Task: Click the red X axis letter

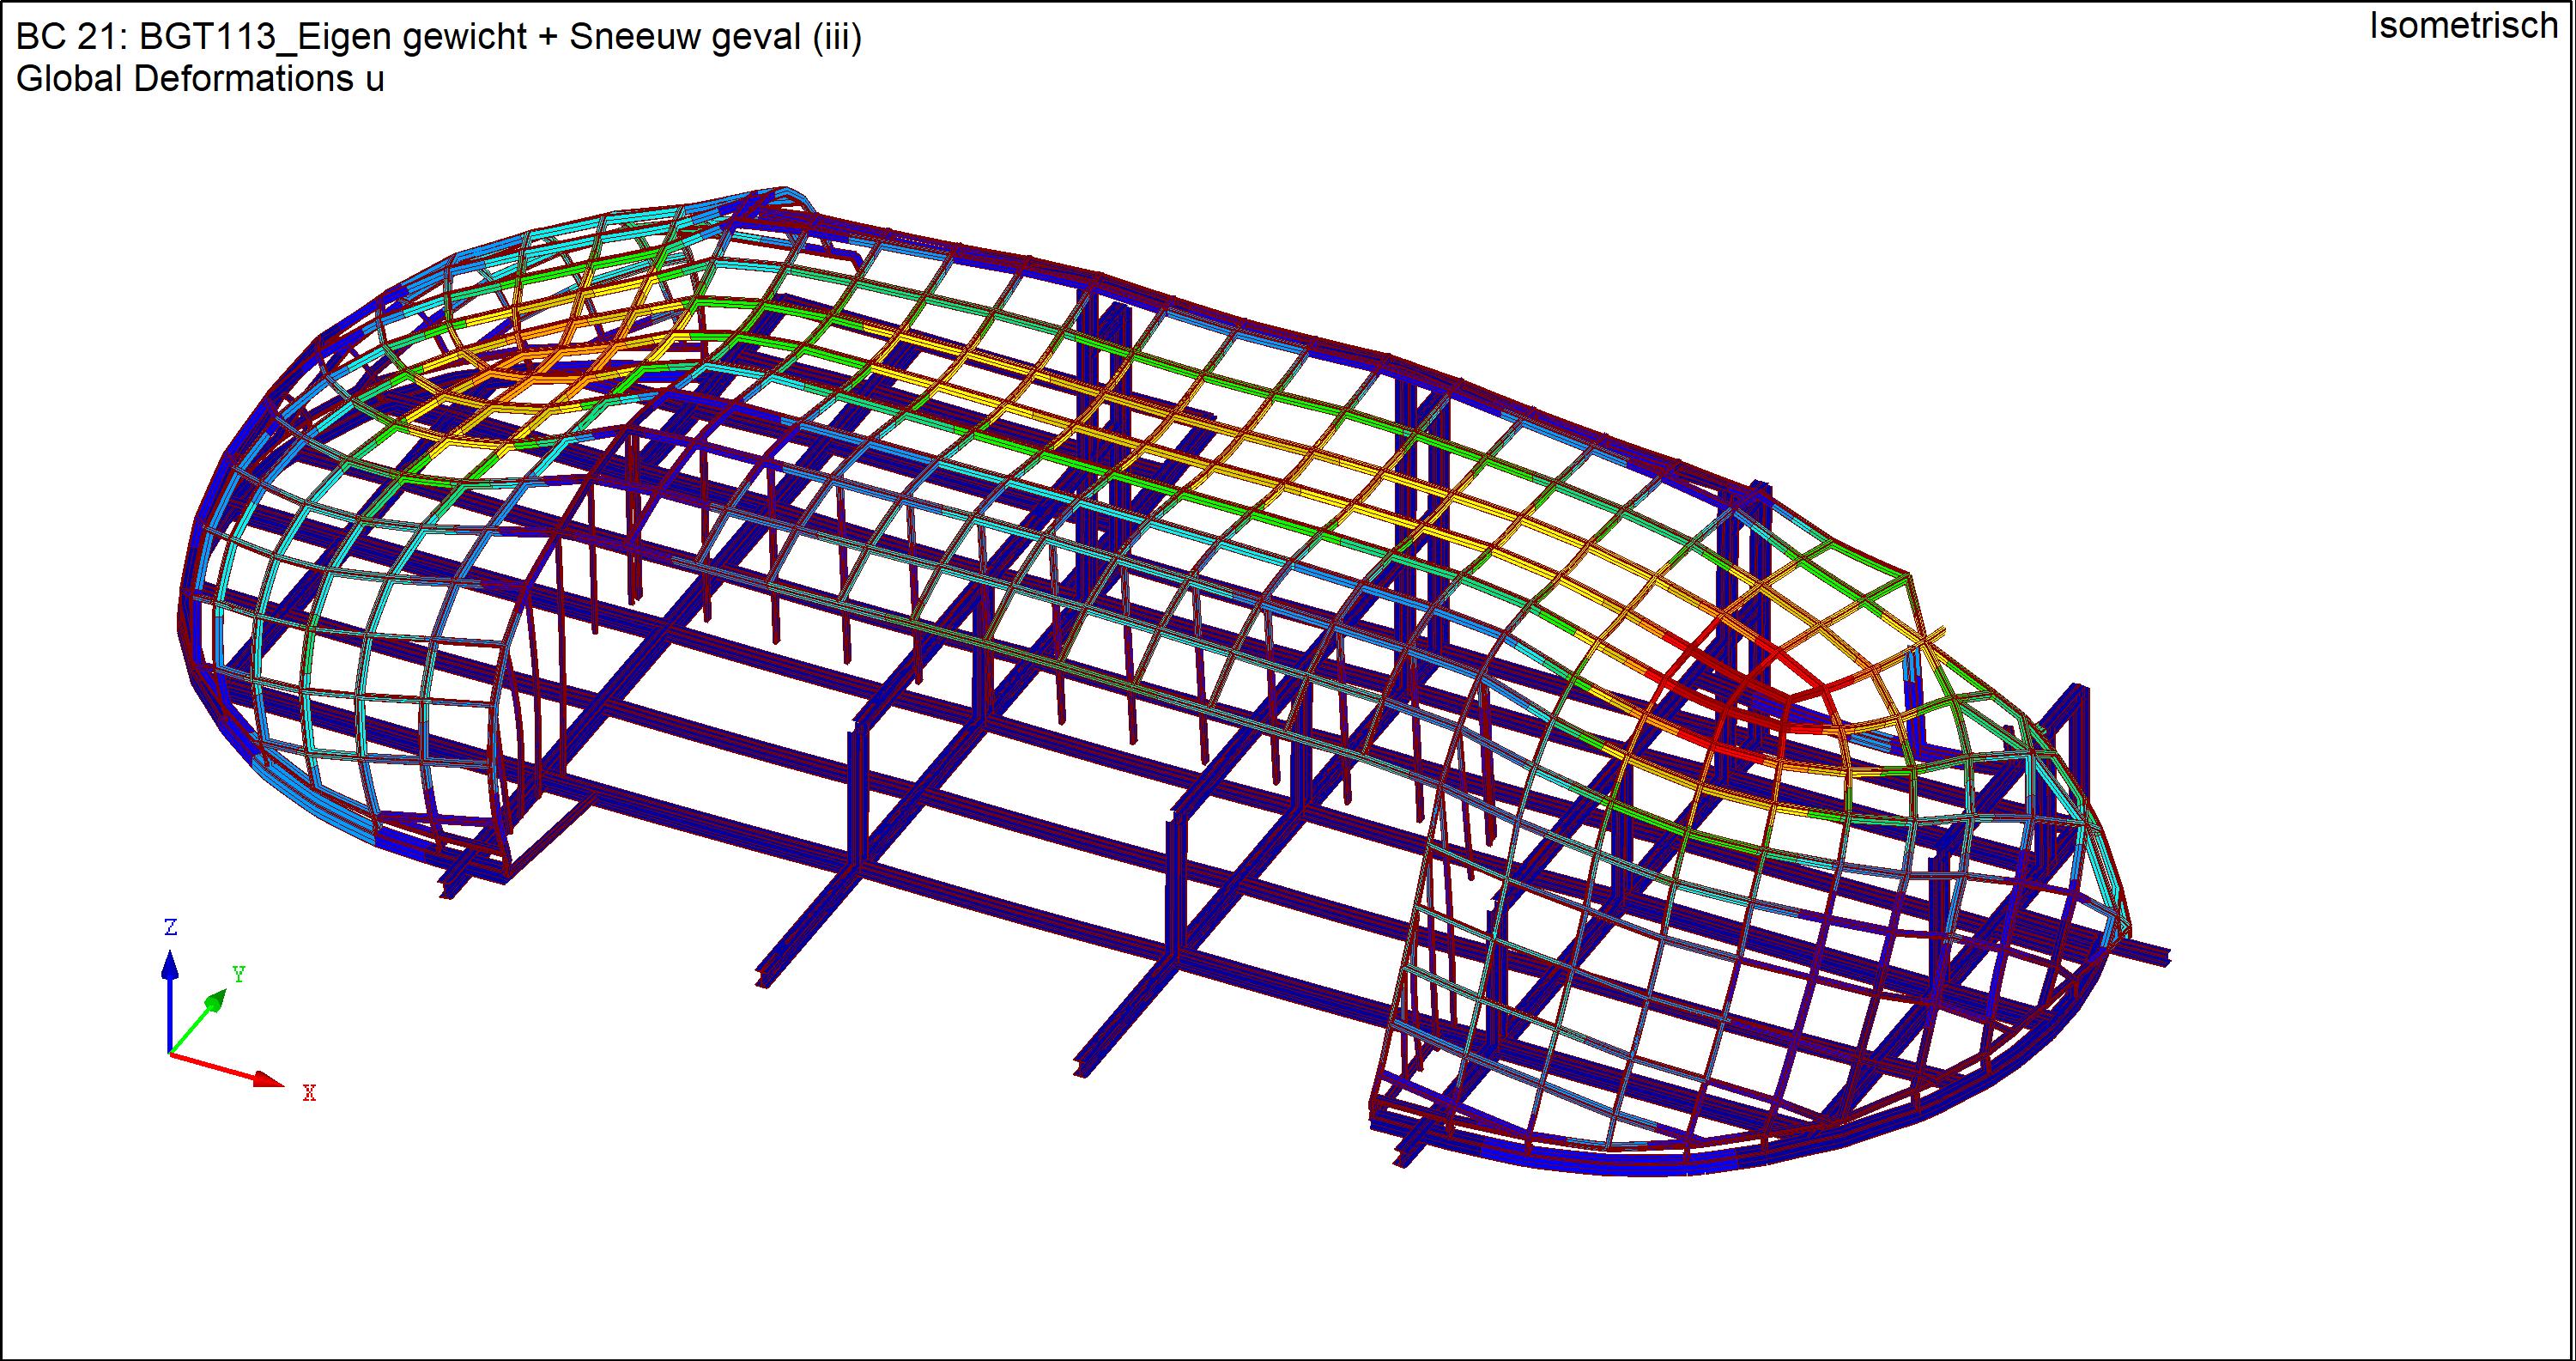Action: tap(309, 1093)
